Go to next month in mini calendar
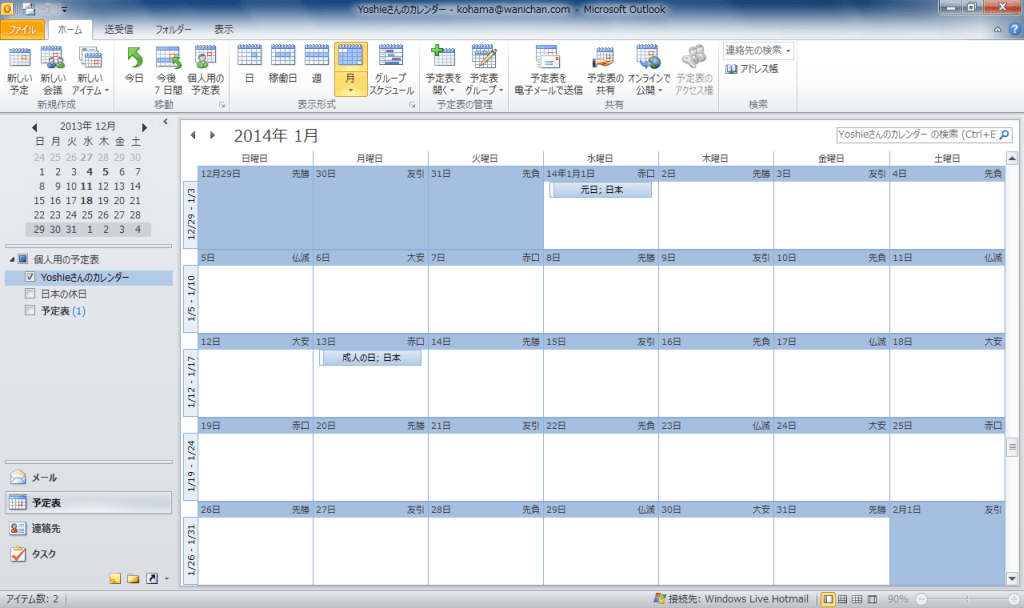The width and height of the screenshot is (1024, 608). pos(144,127)
